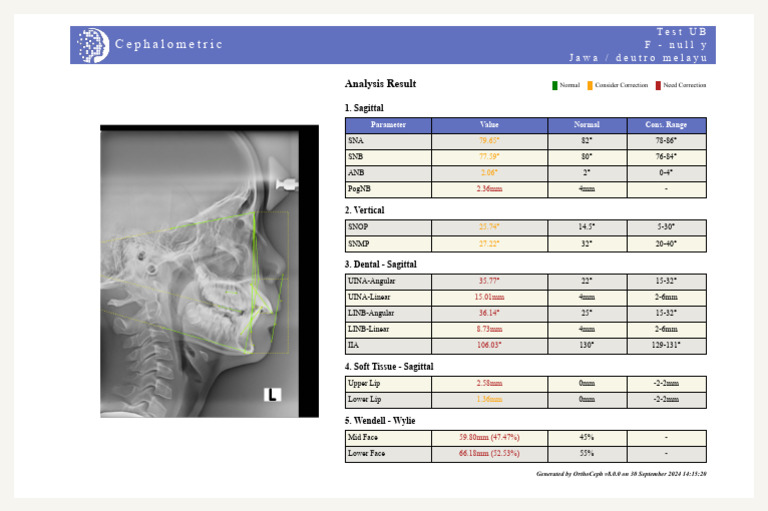Select the 'F - null y' header line
The image size is (768, 511).
[x=675, y=45]
